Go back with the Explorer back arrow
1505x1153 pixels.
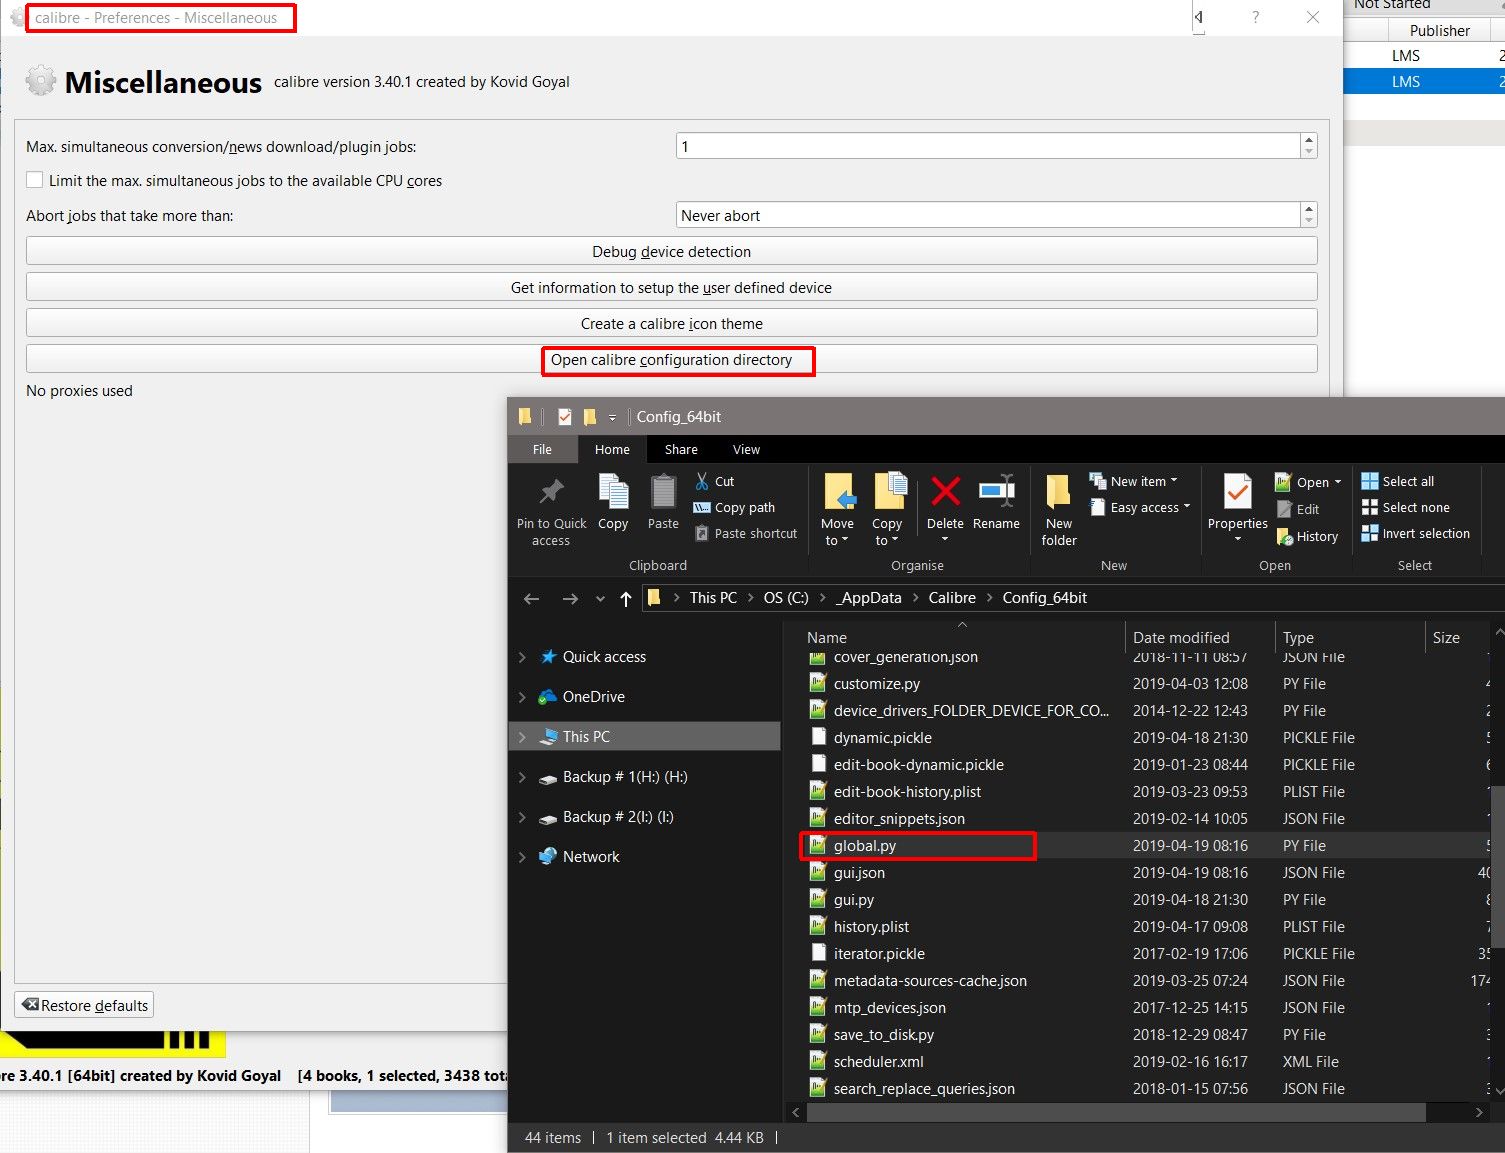tap(531, 598)
